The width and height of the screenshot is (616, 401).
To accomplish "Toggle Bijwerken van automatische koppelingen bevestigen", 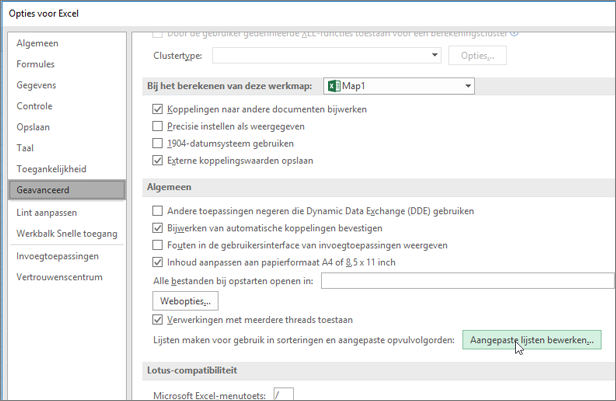I will 158,228.
